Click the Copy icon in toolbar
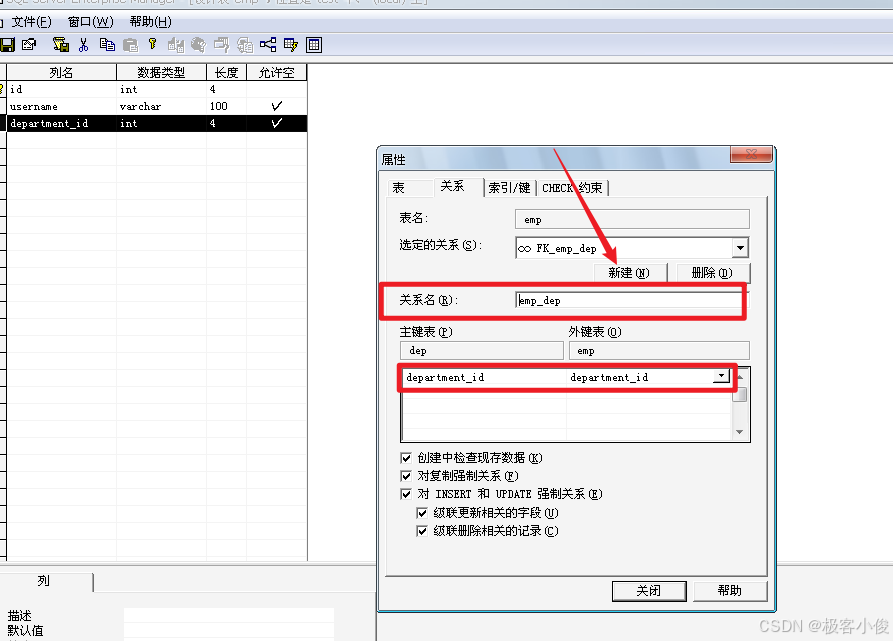This screenshot has width=893, height=641. pos(107,45)
